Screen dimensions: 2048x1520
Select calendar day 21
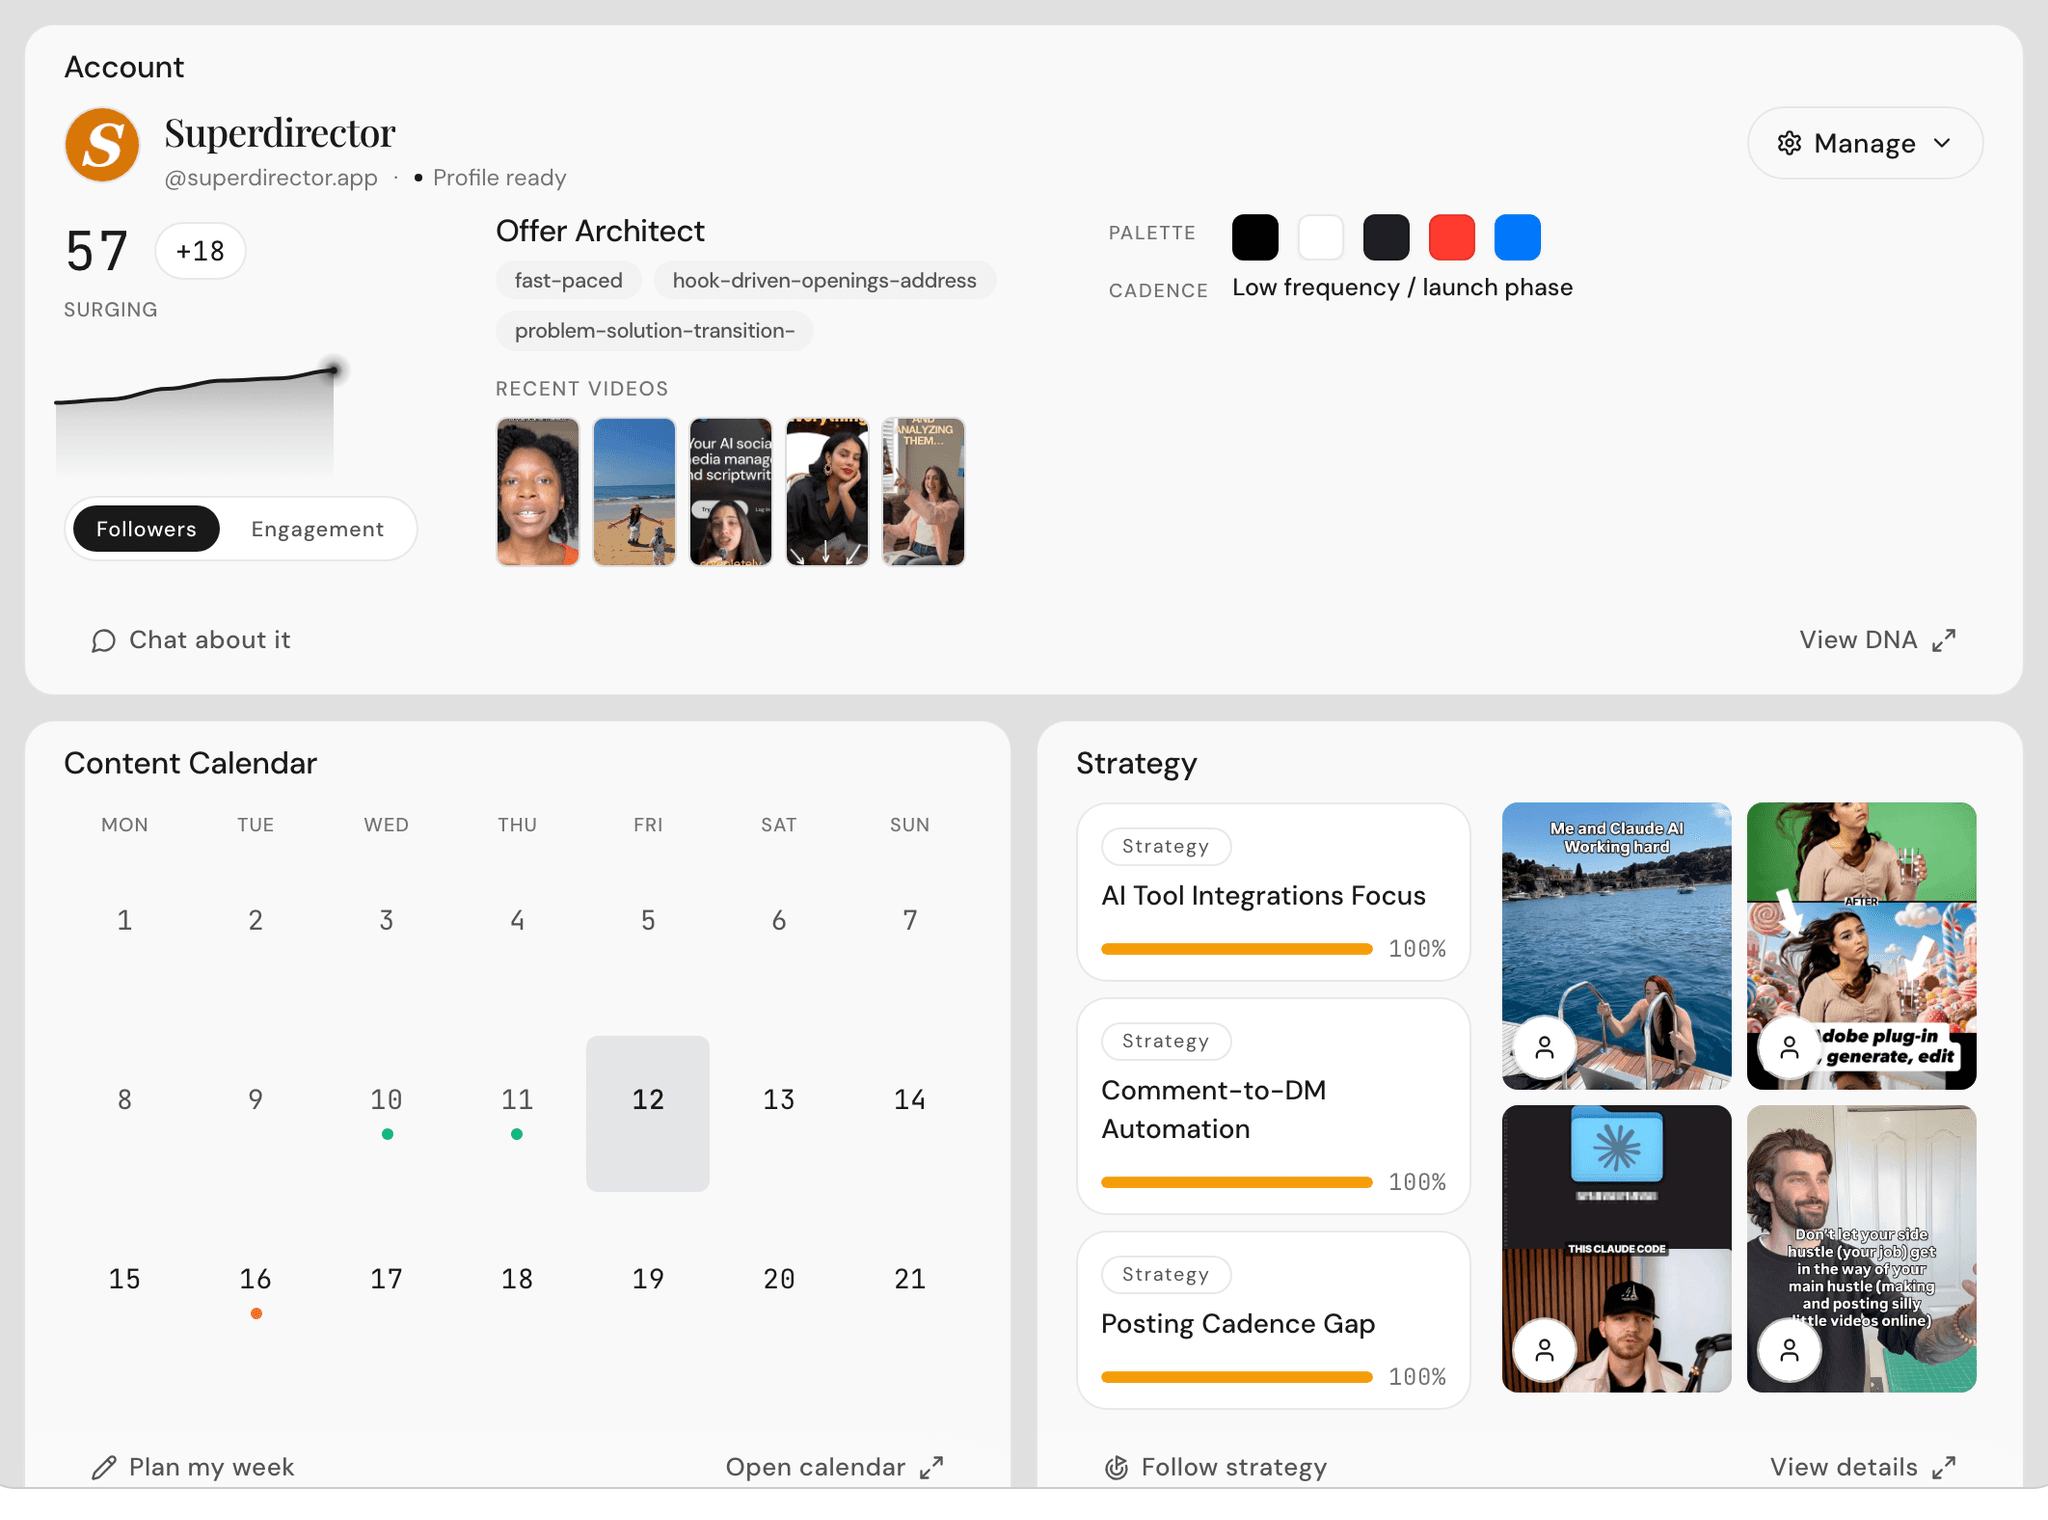910,1279
